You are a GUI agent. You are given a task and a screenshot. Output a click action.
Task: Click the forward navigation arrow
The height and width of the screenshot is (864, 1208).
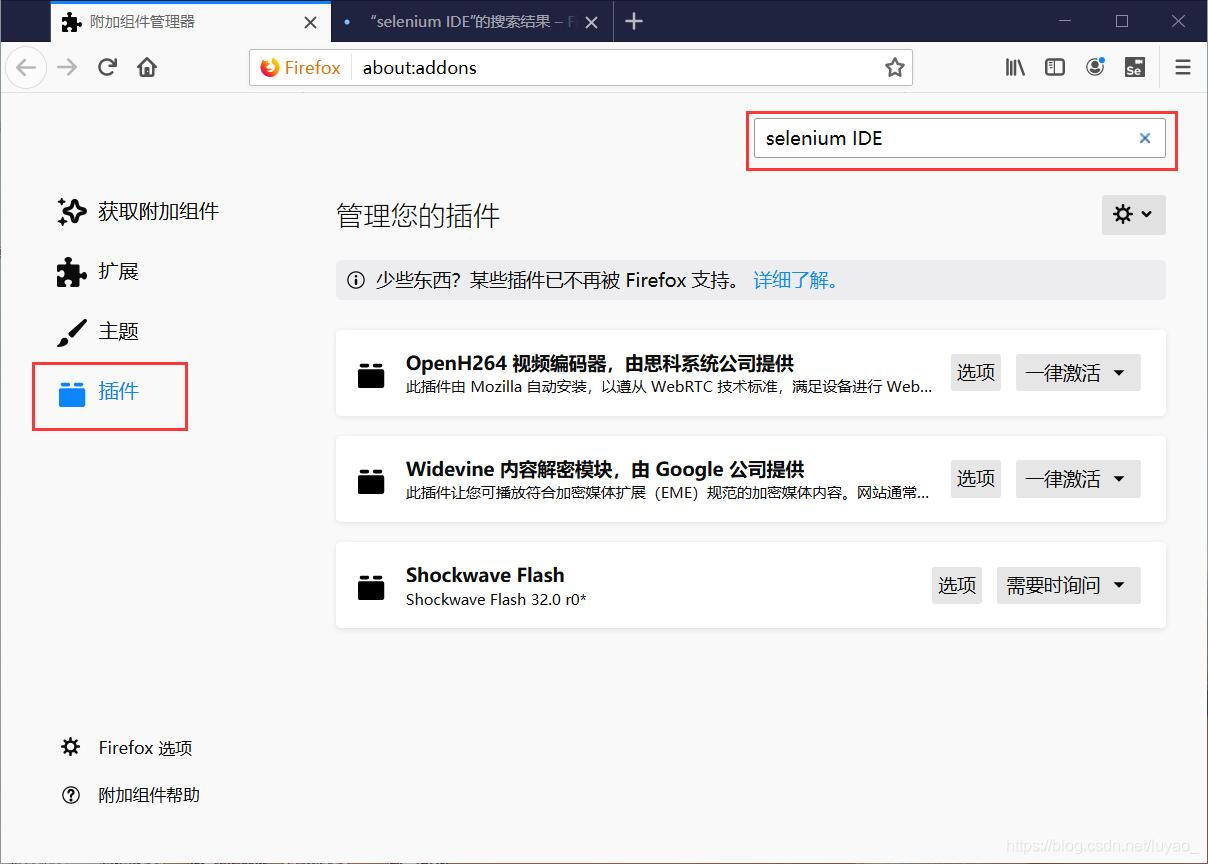tap(67, 68)
